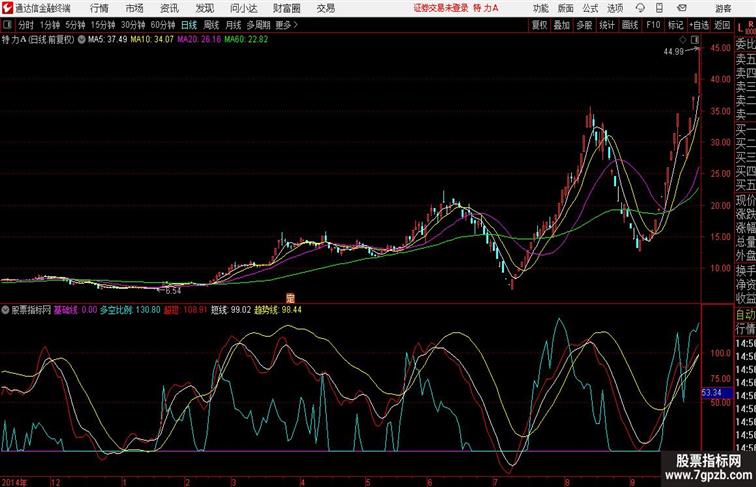Click the MA60: 22.82 label
This screenshot has height=487, width=756.
246,40
